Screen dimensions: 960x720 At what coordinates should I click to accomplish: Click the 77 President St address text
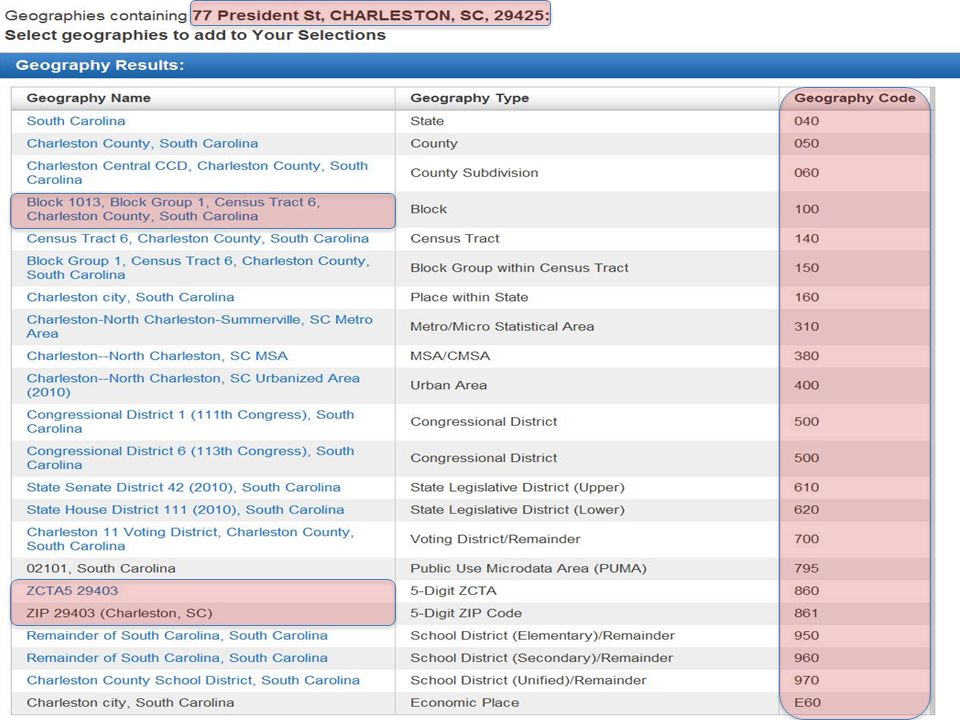370,15
